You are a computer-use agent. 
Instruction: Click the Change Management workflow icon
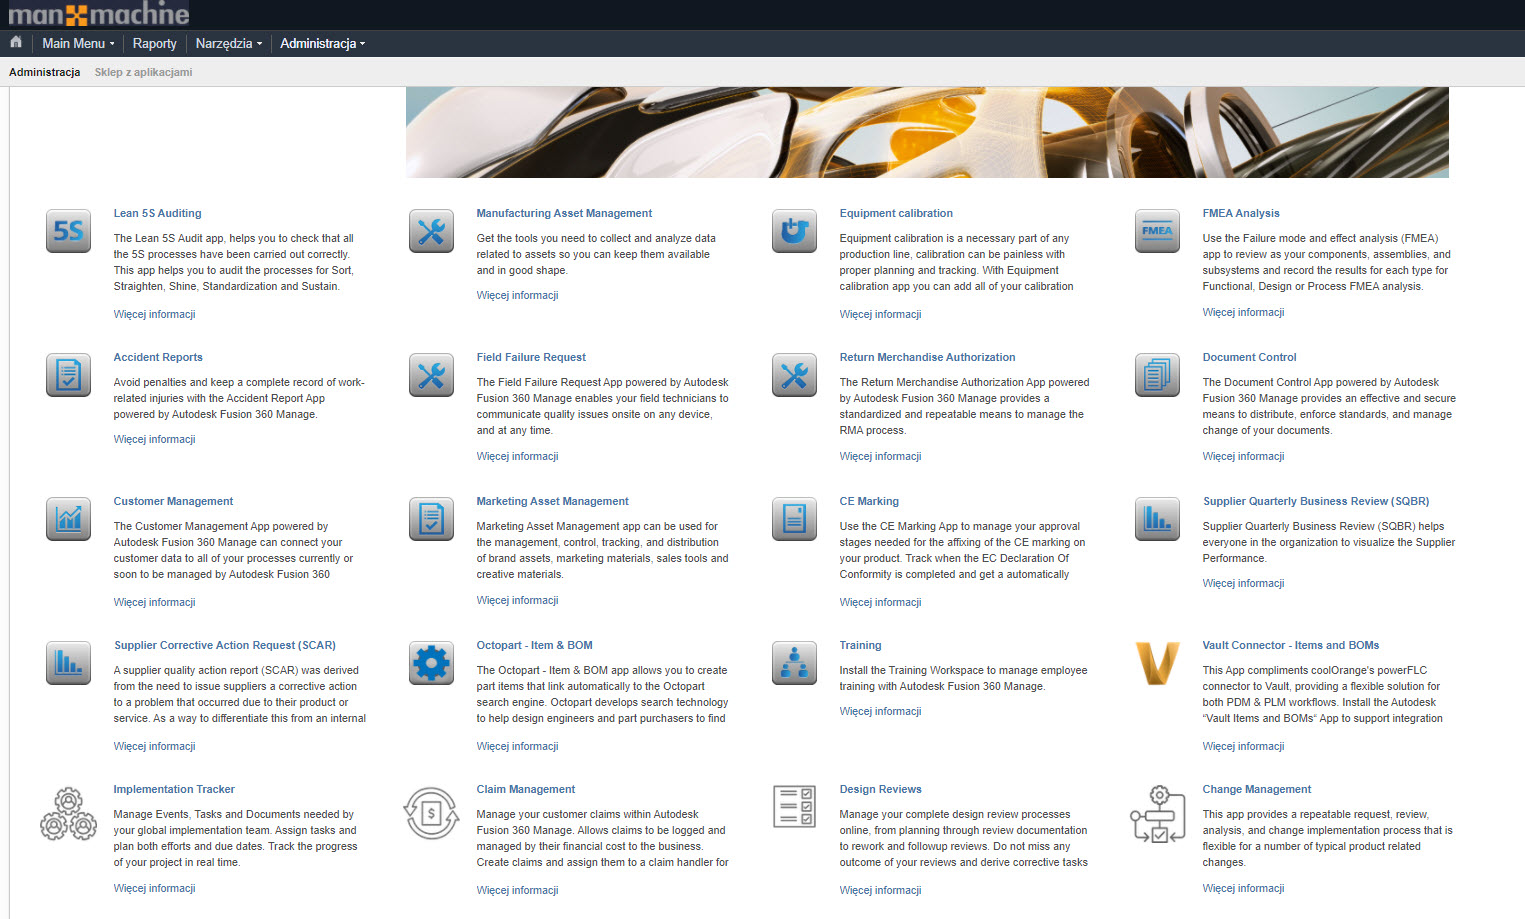coord(1157,814)
